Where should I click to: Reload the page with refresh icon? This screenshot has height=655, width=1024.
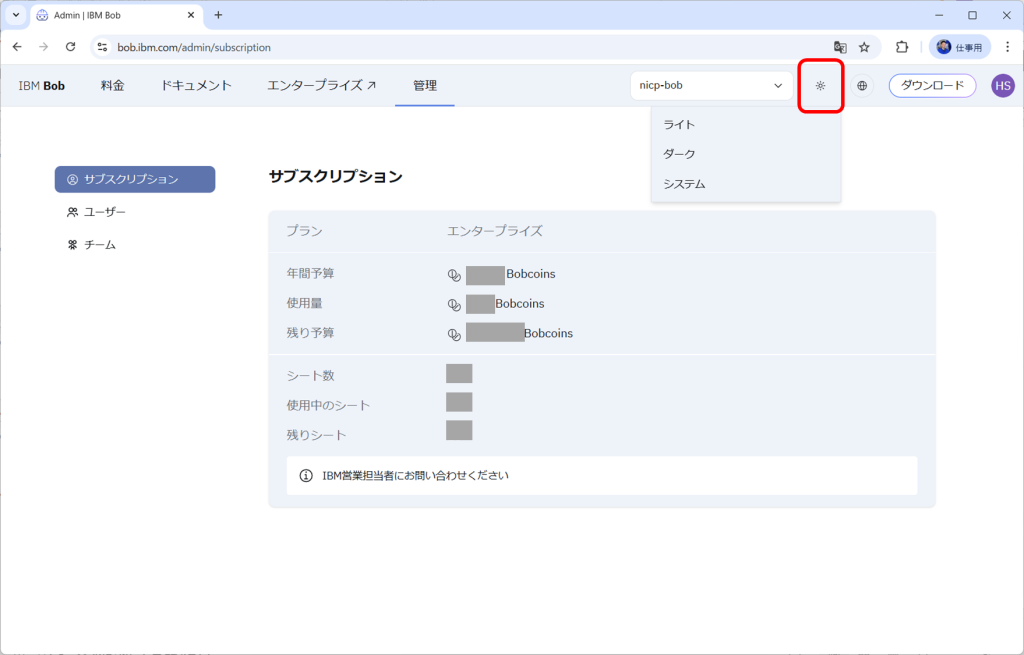tap(71, 47)
